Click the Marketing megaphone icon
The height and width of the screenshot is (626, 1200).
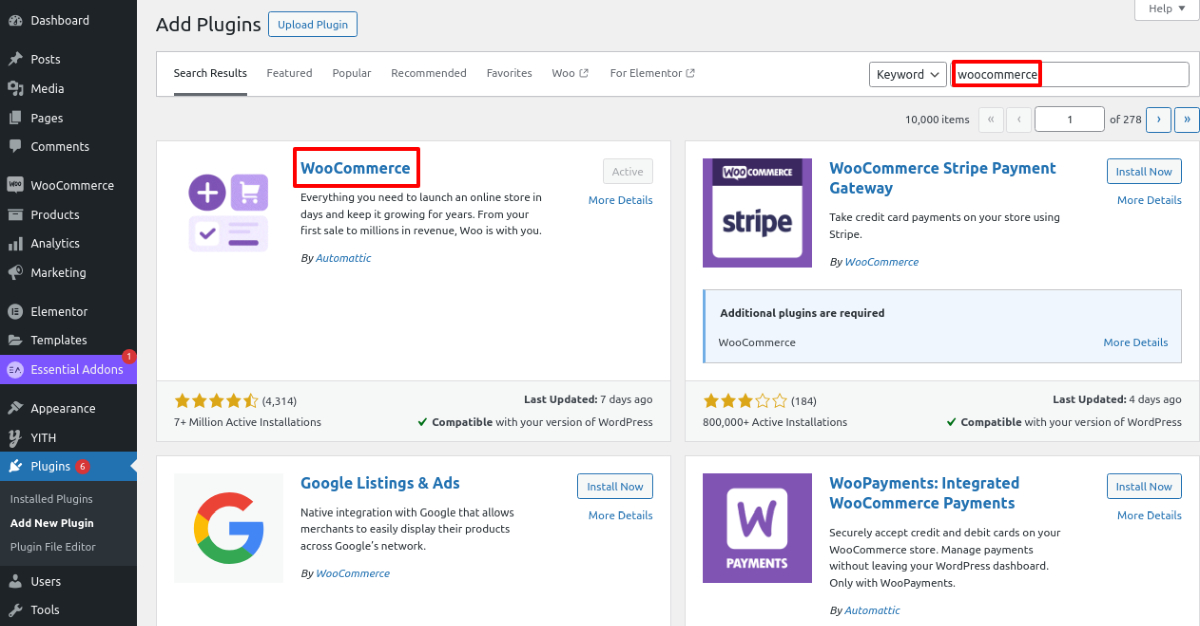[x=15, y=272]
